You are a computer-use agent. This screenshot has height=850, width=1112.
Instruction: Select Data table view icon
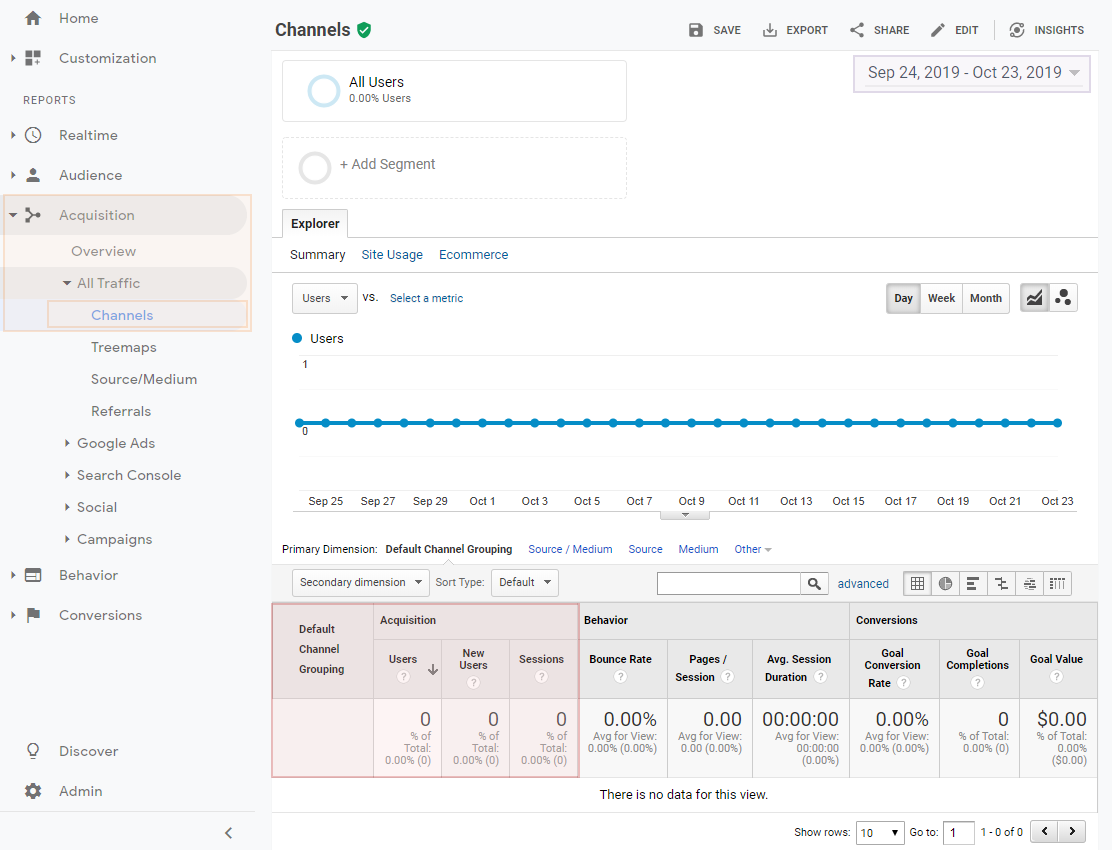tap(917, 583)
